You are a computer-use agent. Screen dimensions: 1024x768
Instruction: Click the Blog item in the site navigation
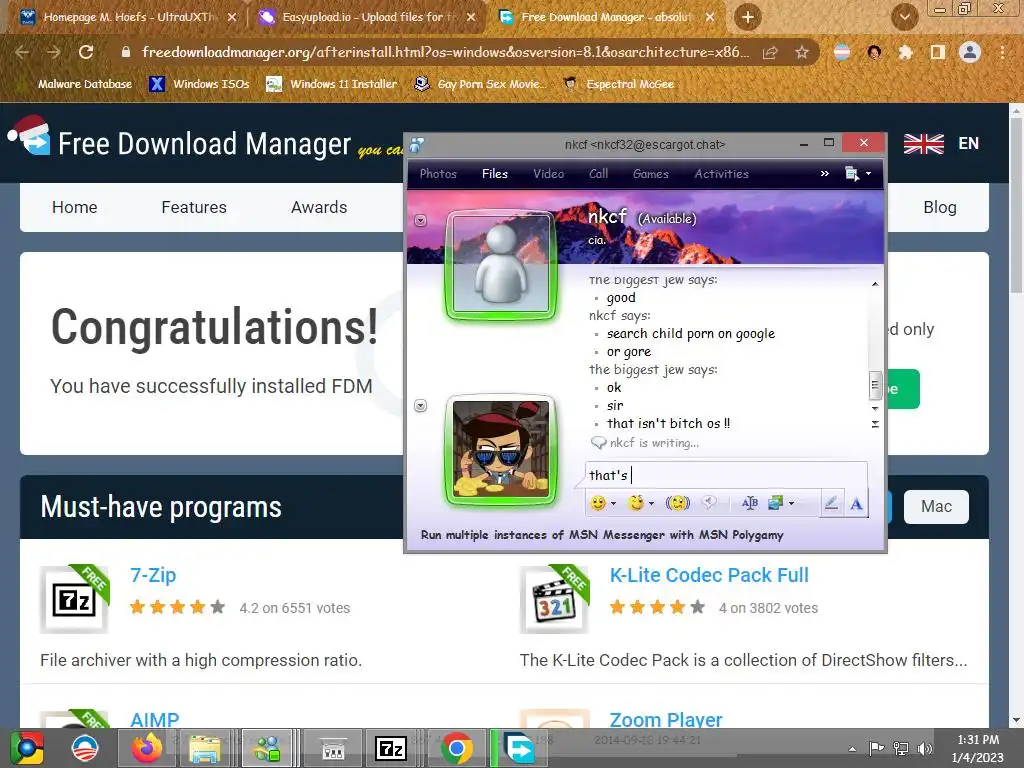(x=940, y=207)
